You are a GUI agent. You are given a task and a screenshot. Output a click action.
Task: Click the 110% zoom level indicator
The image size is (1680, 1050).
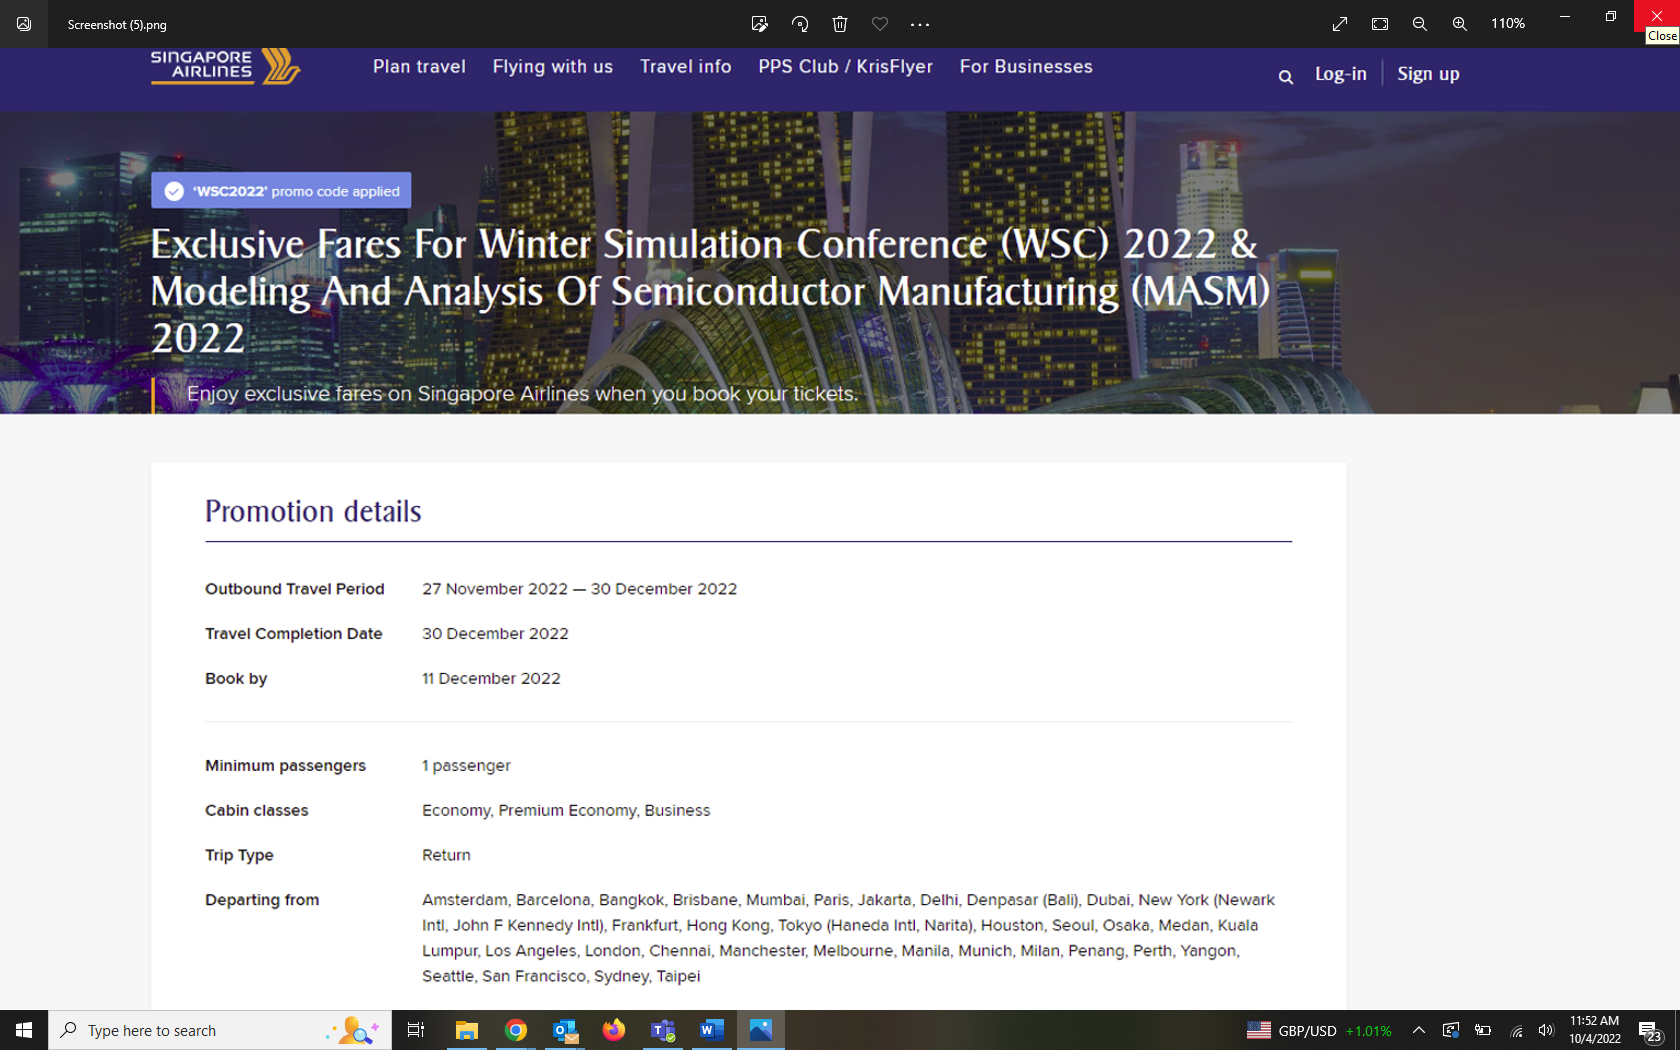[x=1508, y=24]
